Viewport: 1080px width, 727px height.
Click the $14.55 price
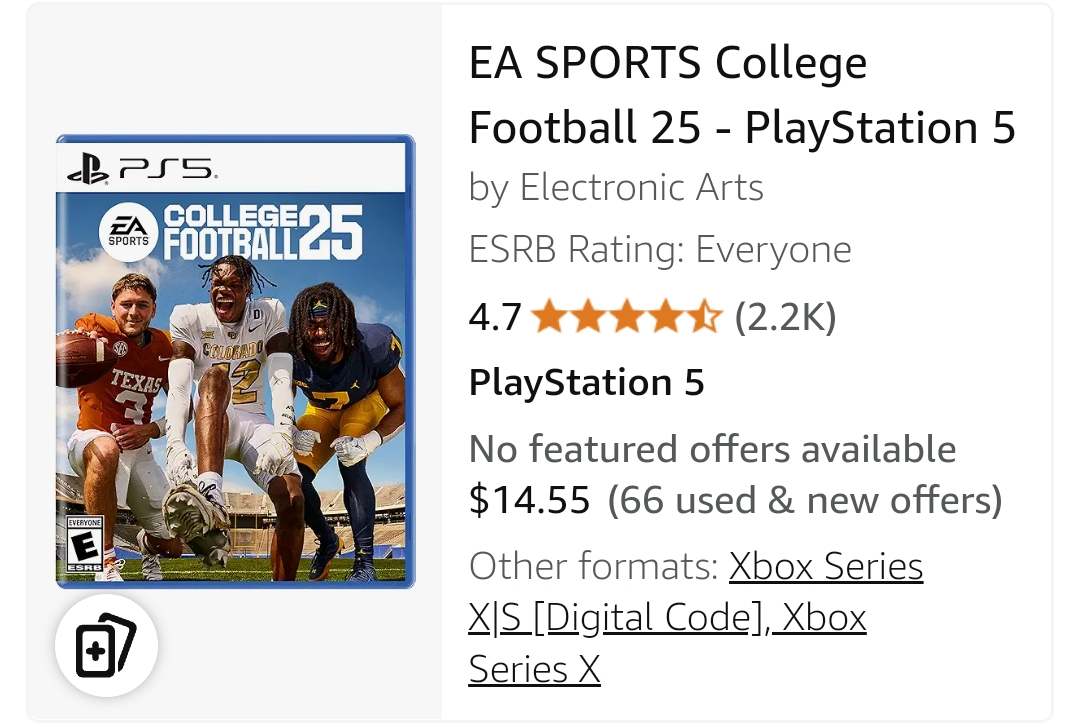pyautogui.click(x=529, y=500)
